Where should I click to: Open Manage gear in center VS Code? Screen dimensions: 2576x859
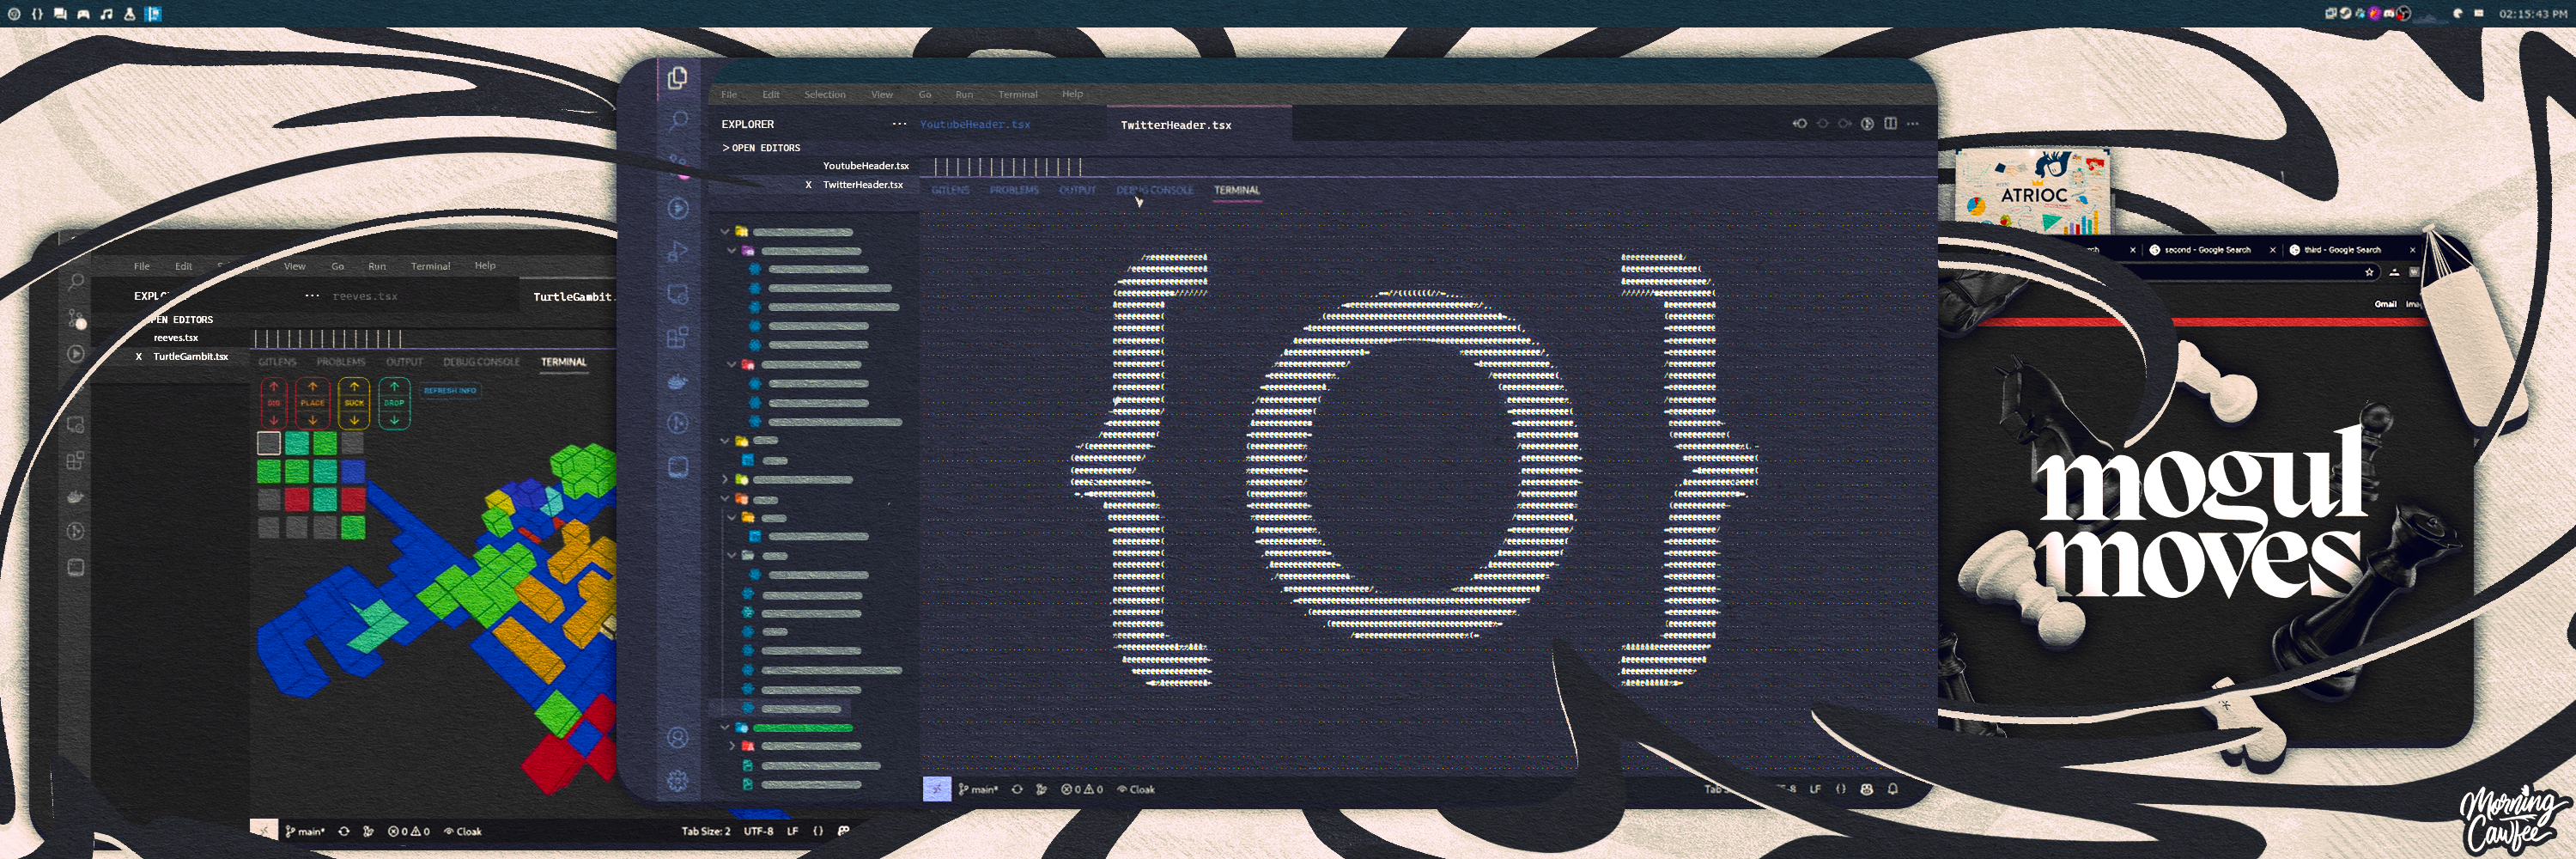678,781
